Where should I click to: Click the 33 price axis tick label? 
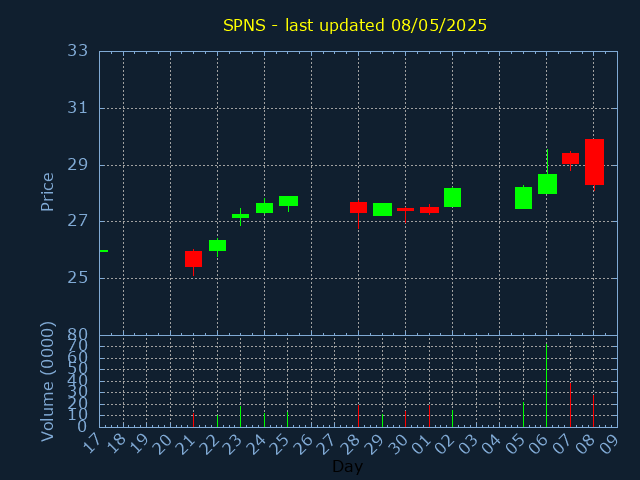pyautogui.click(x=78, y=51)
